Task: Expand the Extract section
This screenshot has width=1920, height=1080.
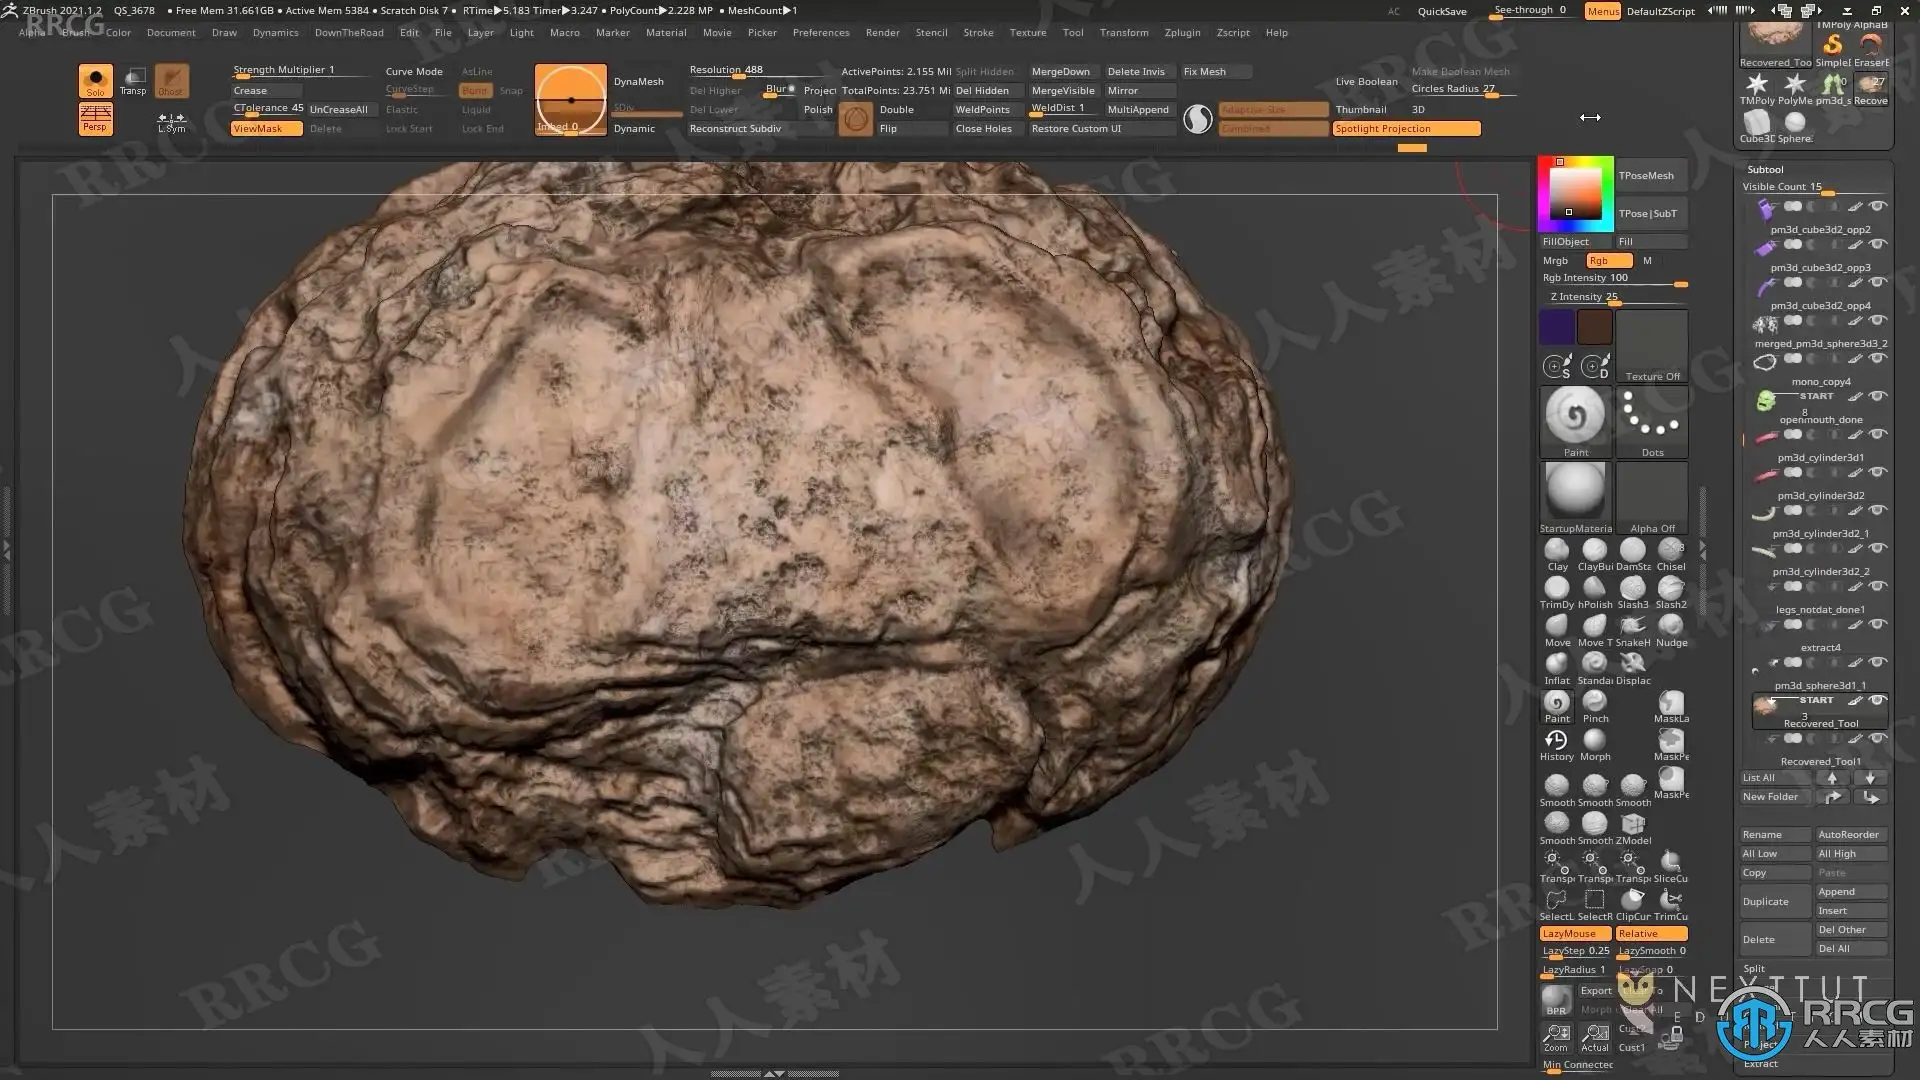Action: click(x=1761, y=1063)
